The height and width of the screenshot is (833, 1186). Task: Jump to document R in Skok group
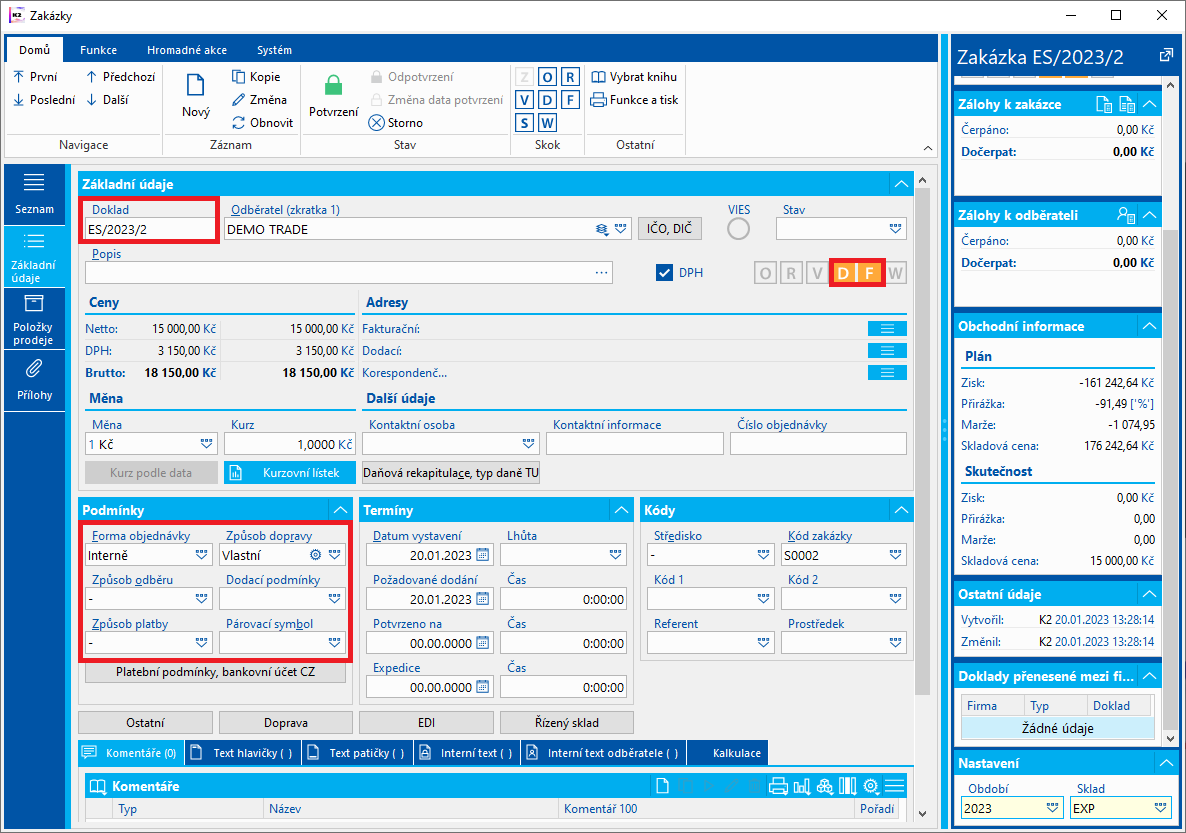pos(570,77)
